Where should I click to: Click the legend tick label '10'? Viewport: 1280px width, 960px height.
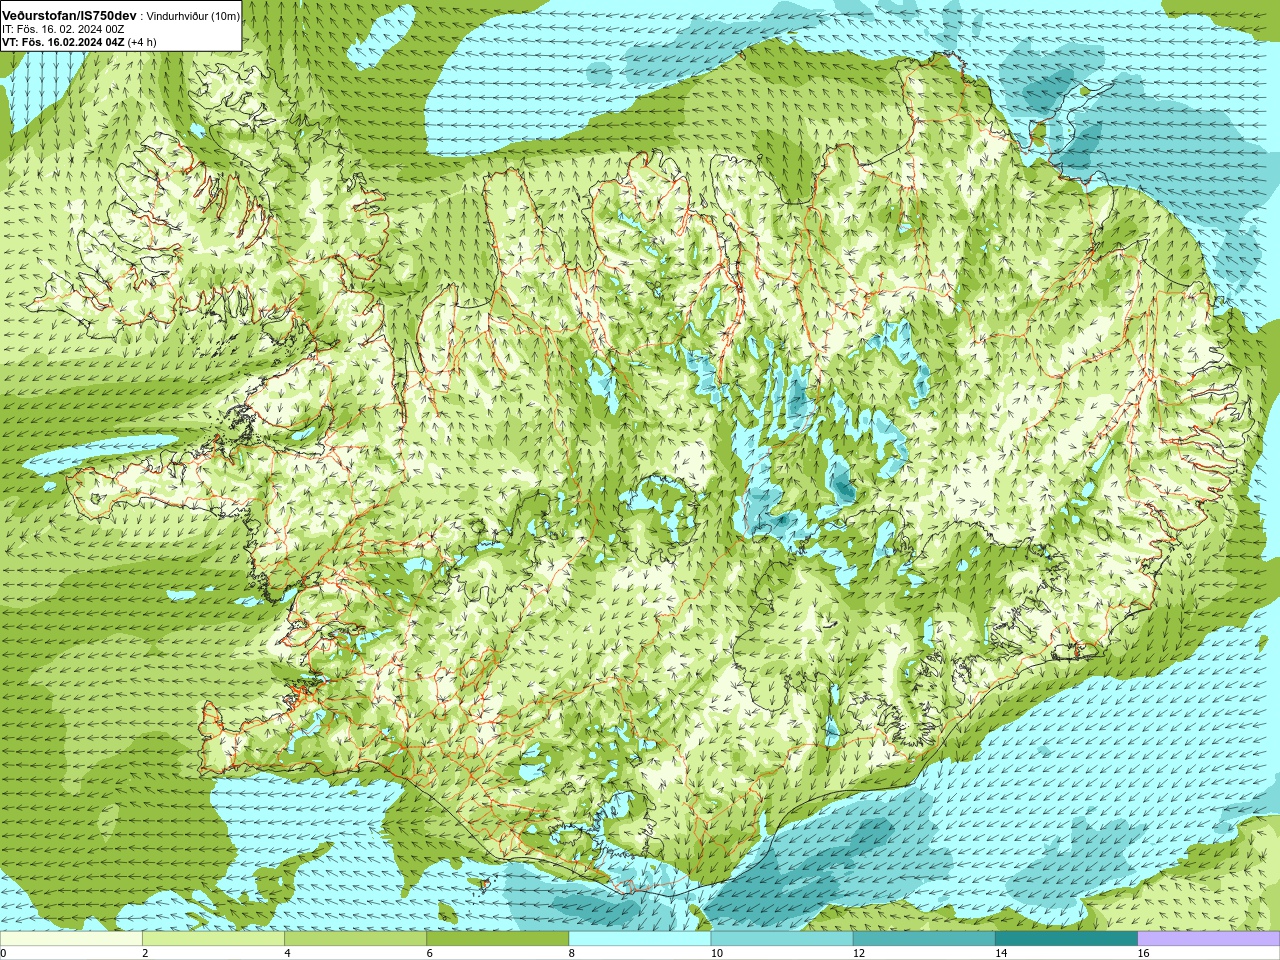coord(717,953)
